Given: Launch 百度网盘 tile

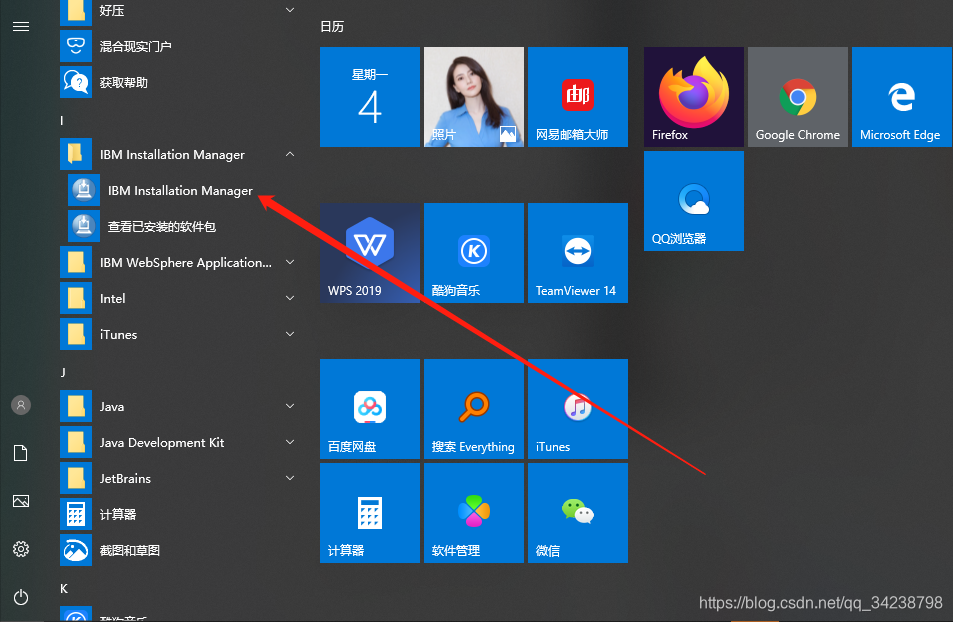Looking at the screenshot, I should point(370,409).
